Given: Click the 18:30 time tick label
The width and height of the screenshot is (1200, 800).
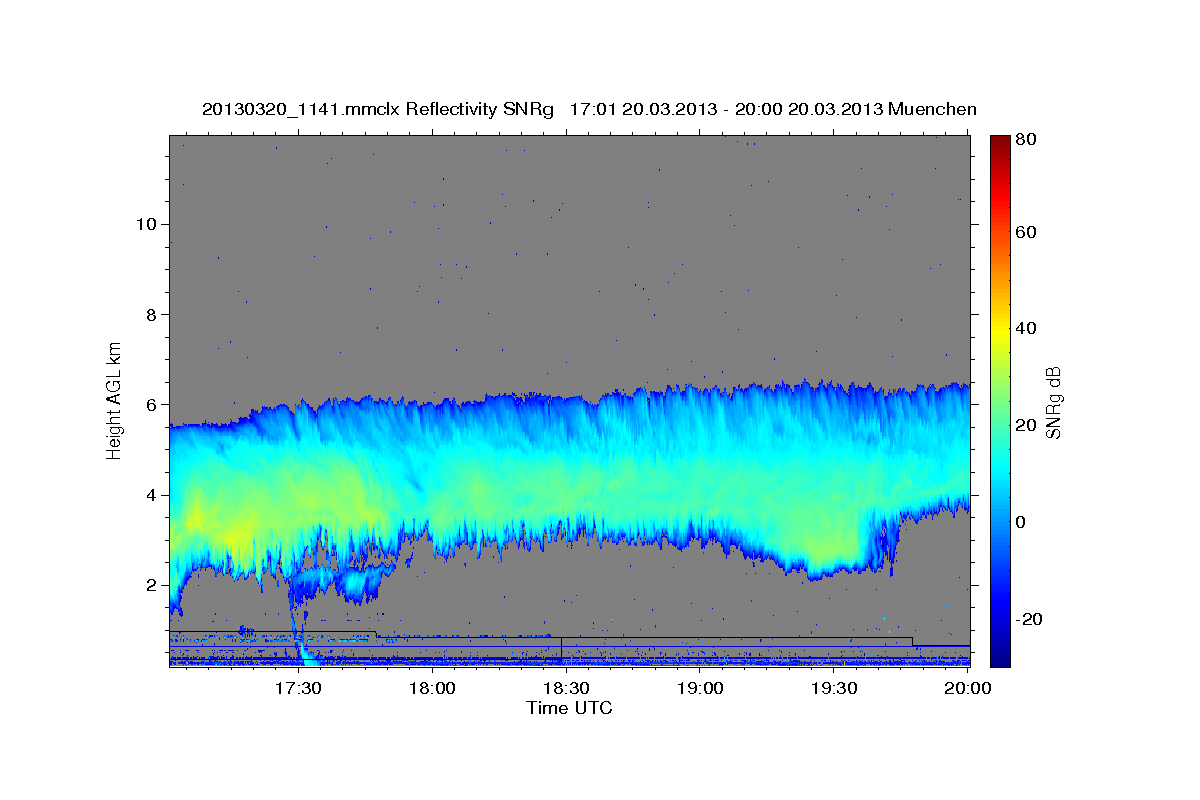Looking at the screenshot, I should [566, 688].
